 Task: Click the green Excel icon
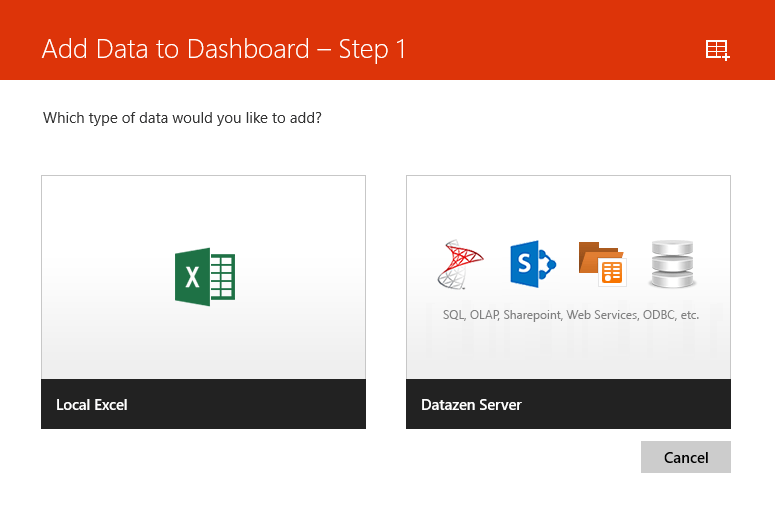tap(204, 276)
